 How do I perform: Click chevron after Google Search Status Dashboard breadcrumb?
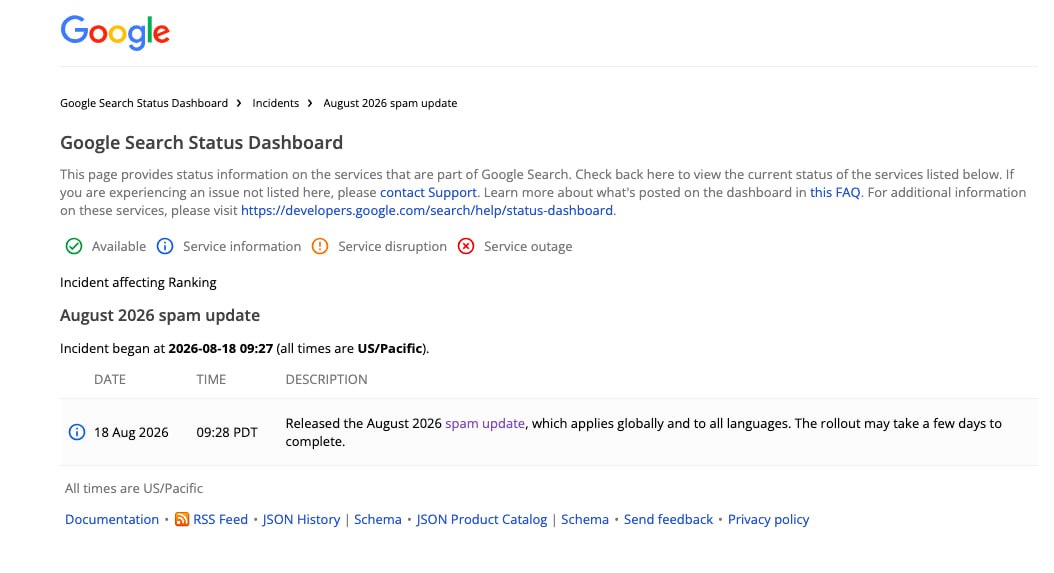coord(239,103)
